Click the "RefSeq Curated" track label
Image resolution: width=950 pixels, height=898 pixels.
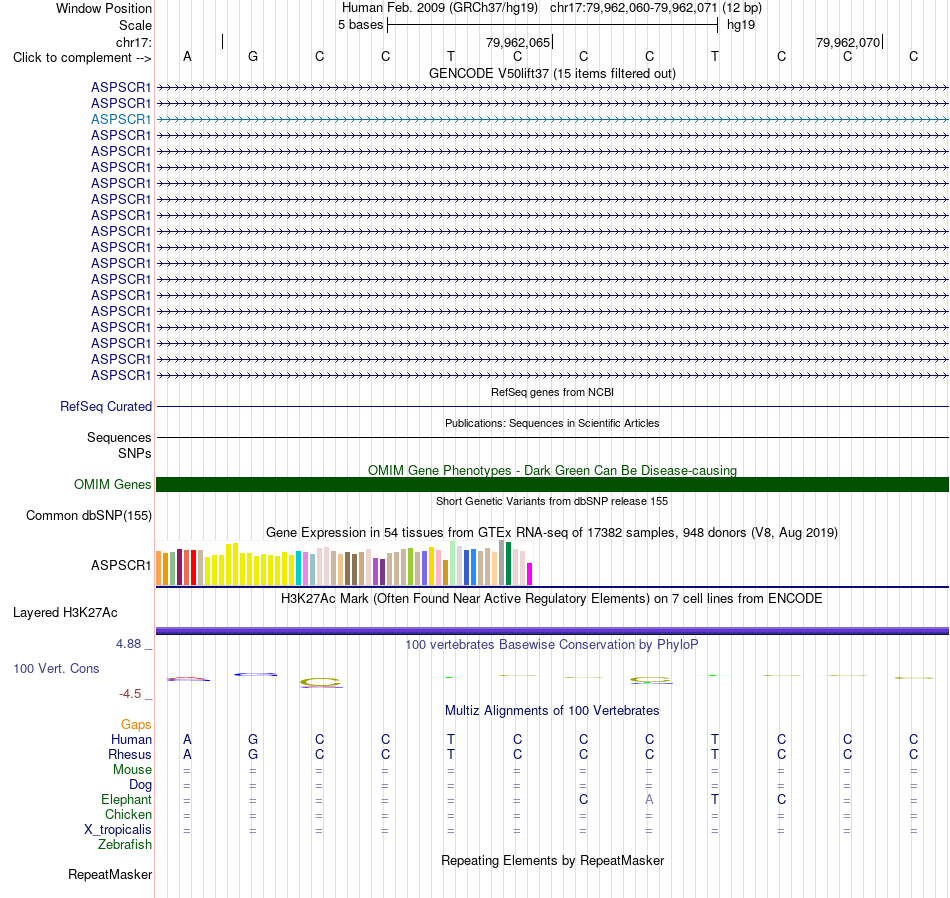click(x=106, y=407)
